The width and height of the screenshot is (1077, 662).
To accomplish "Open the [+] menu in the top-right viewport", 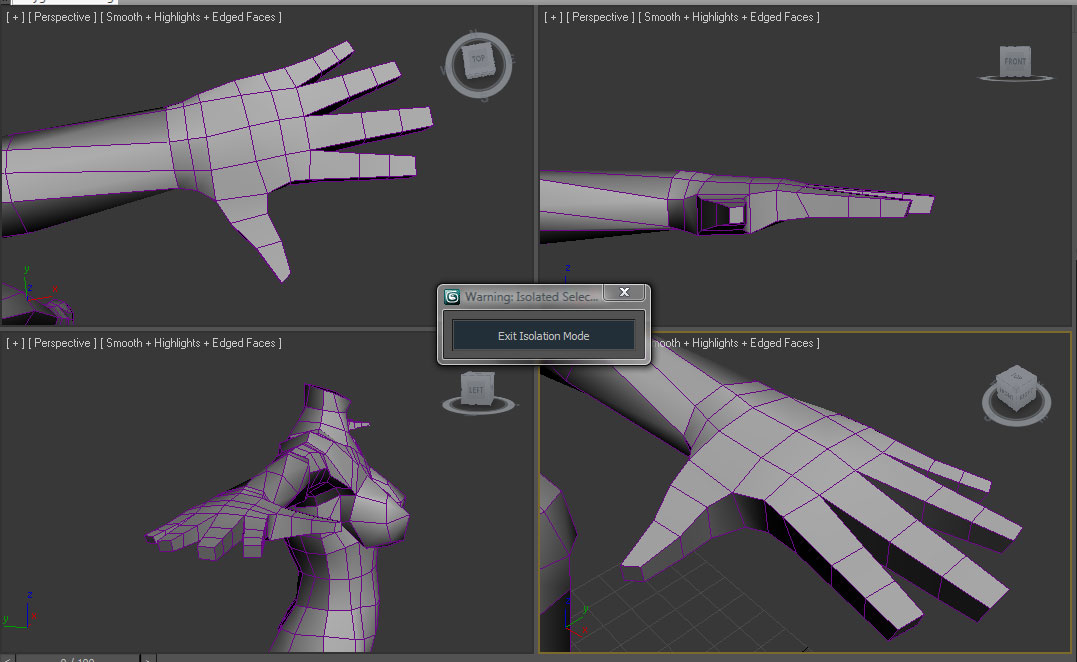I will (553, 17).
